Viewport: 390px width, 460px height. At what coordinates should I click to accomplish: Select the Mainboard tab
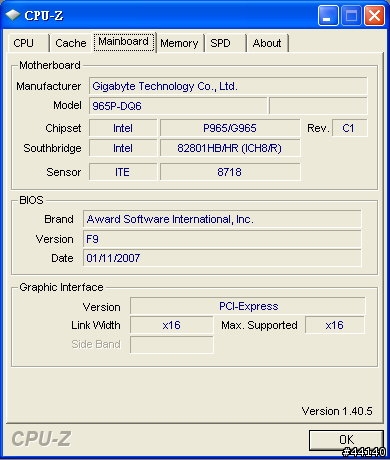124,42
